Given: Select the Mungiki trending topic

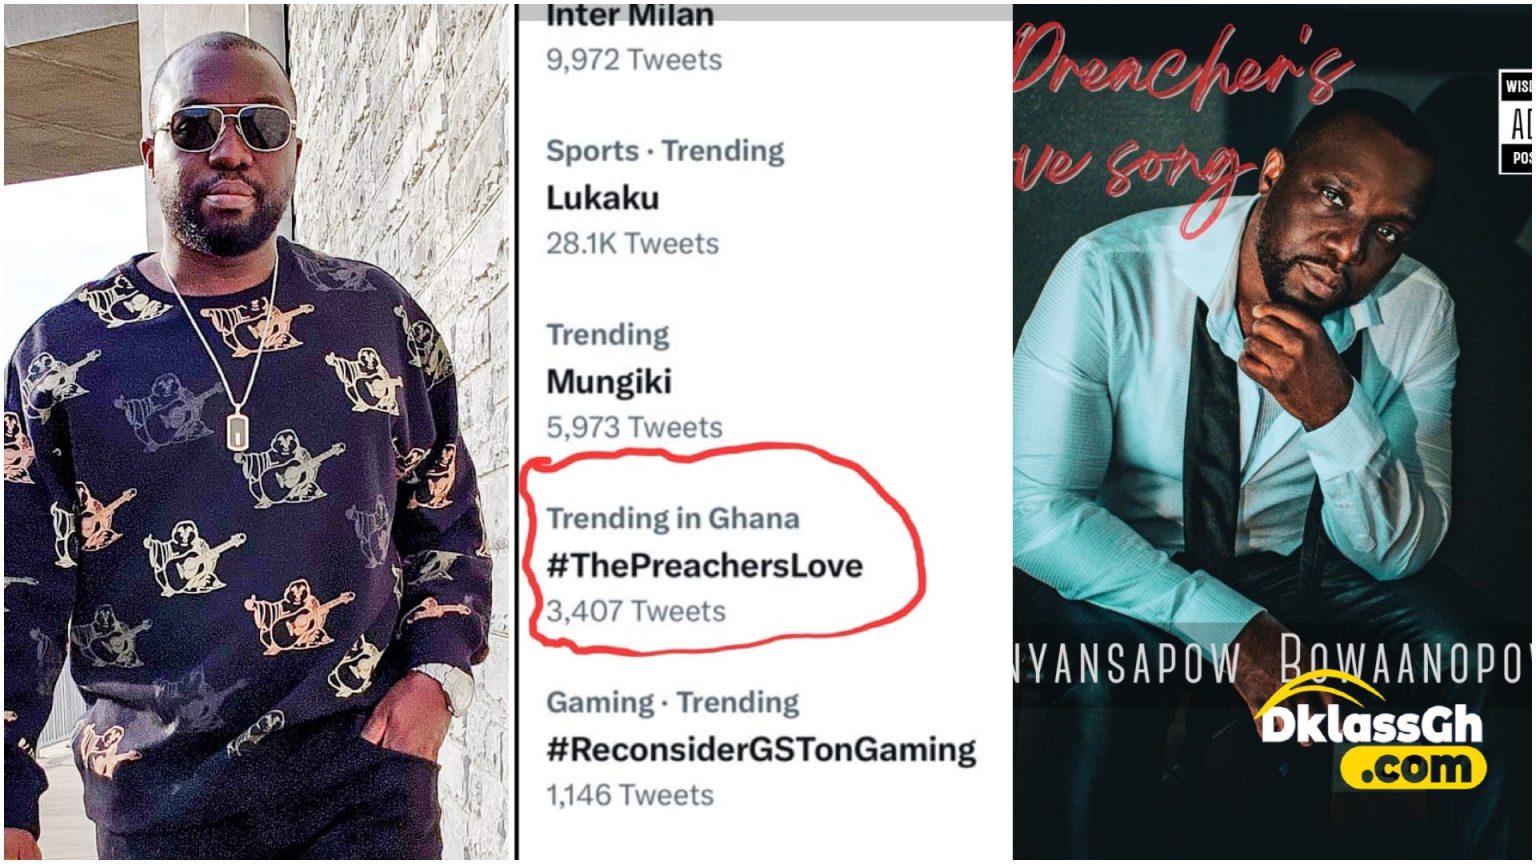Looking at the screenshot, I should click(608, 382).
